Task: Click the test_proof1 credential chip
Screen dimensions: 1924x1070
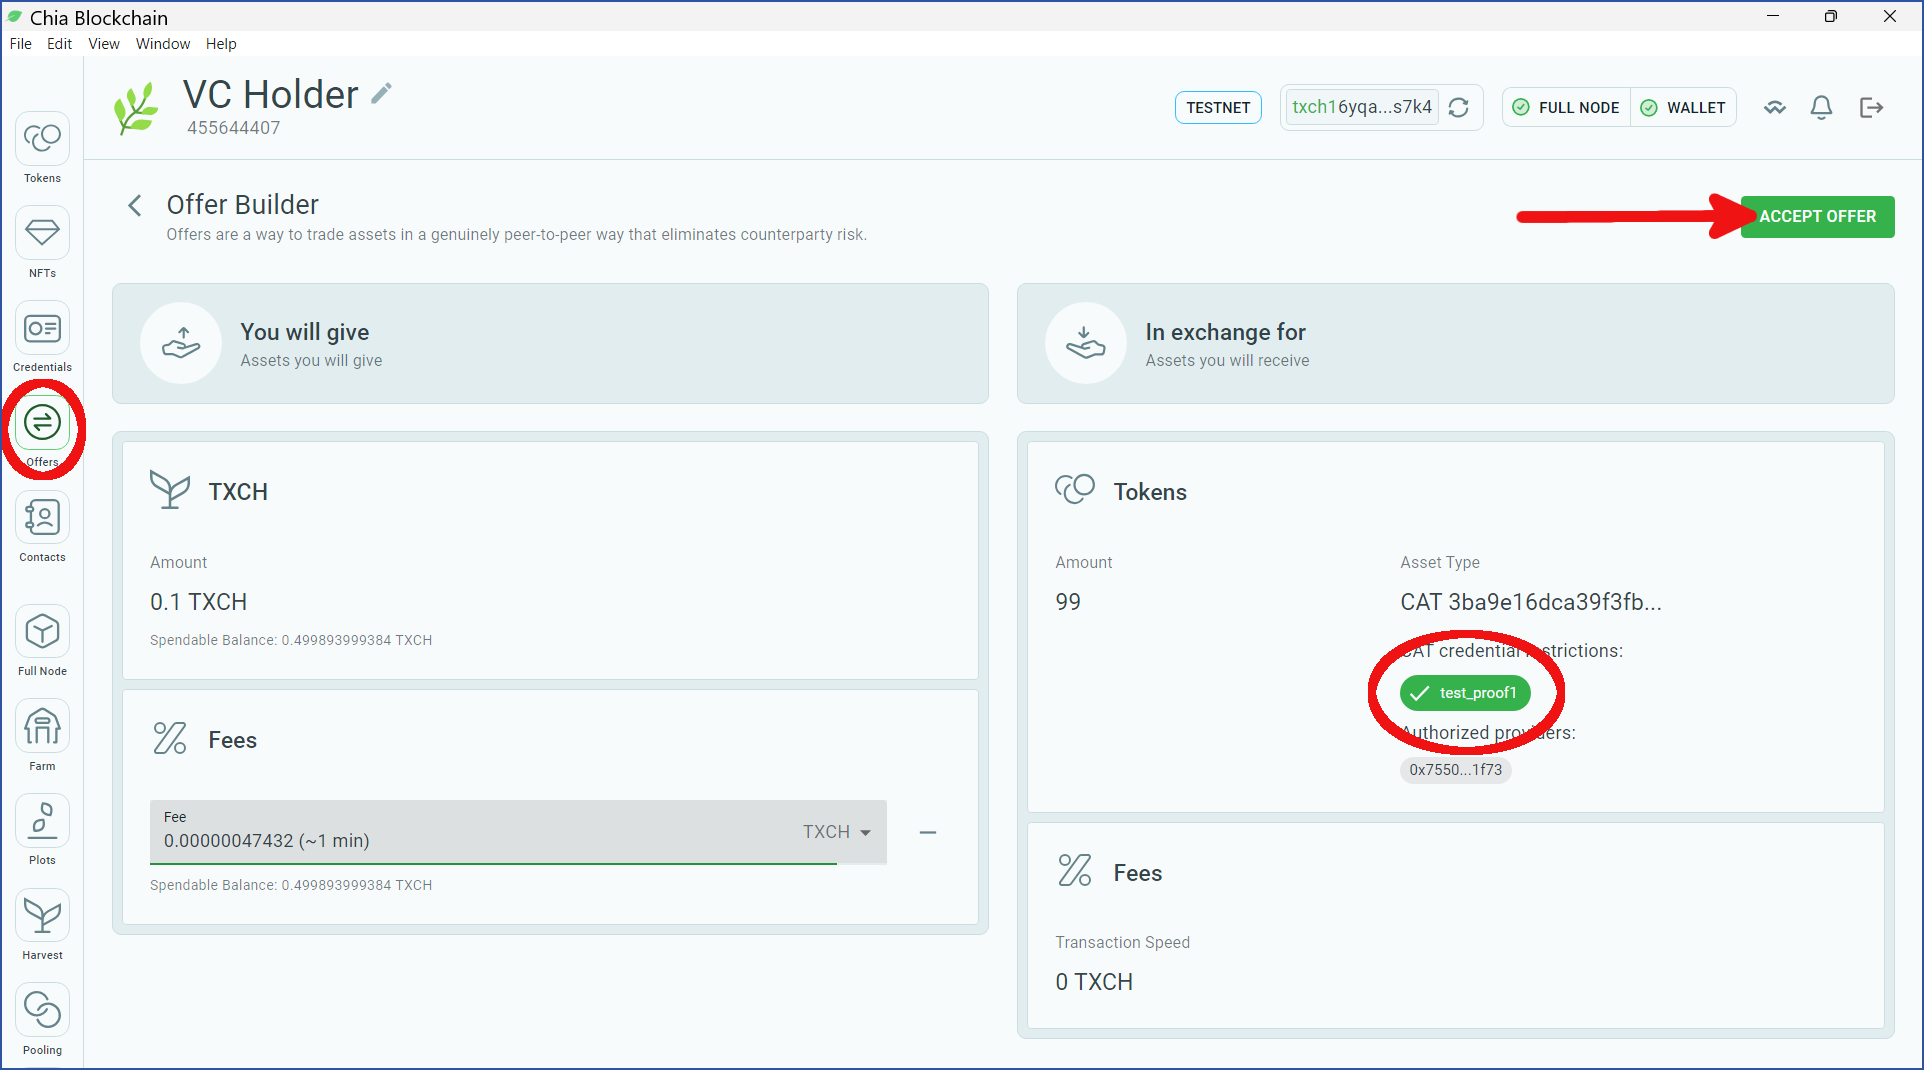Action: click(x=1465, y=693)
